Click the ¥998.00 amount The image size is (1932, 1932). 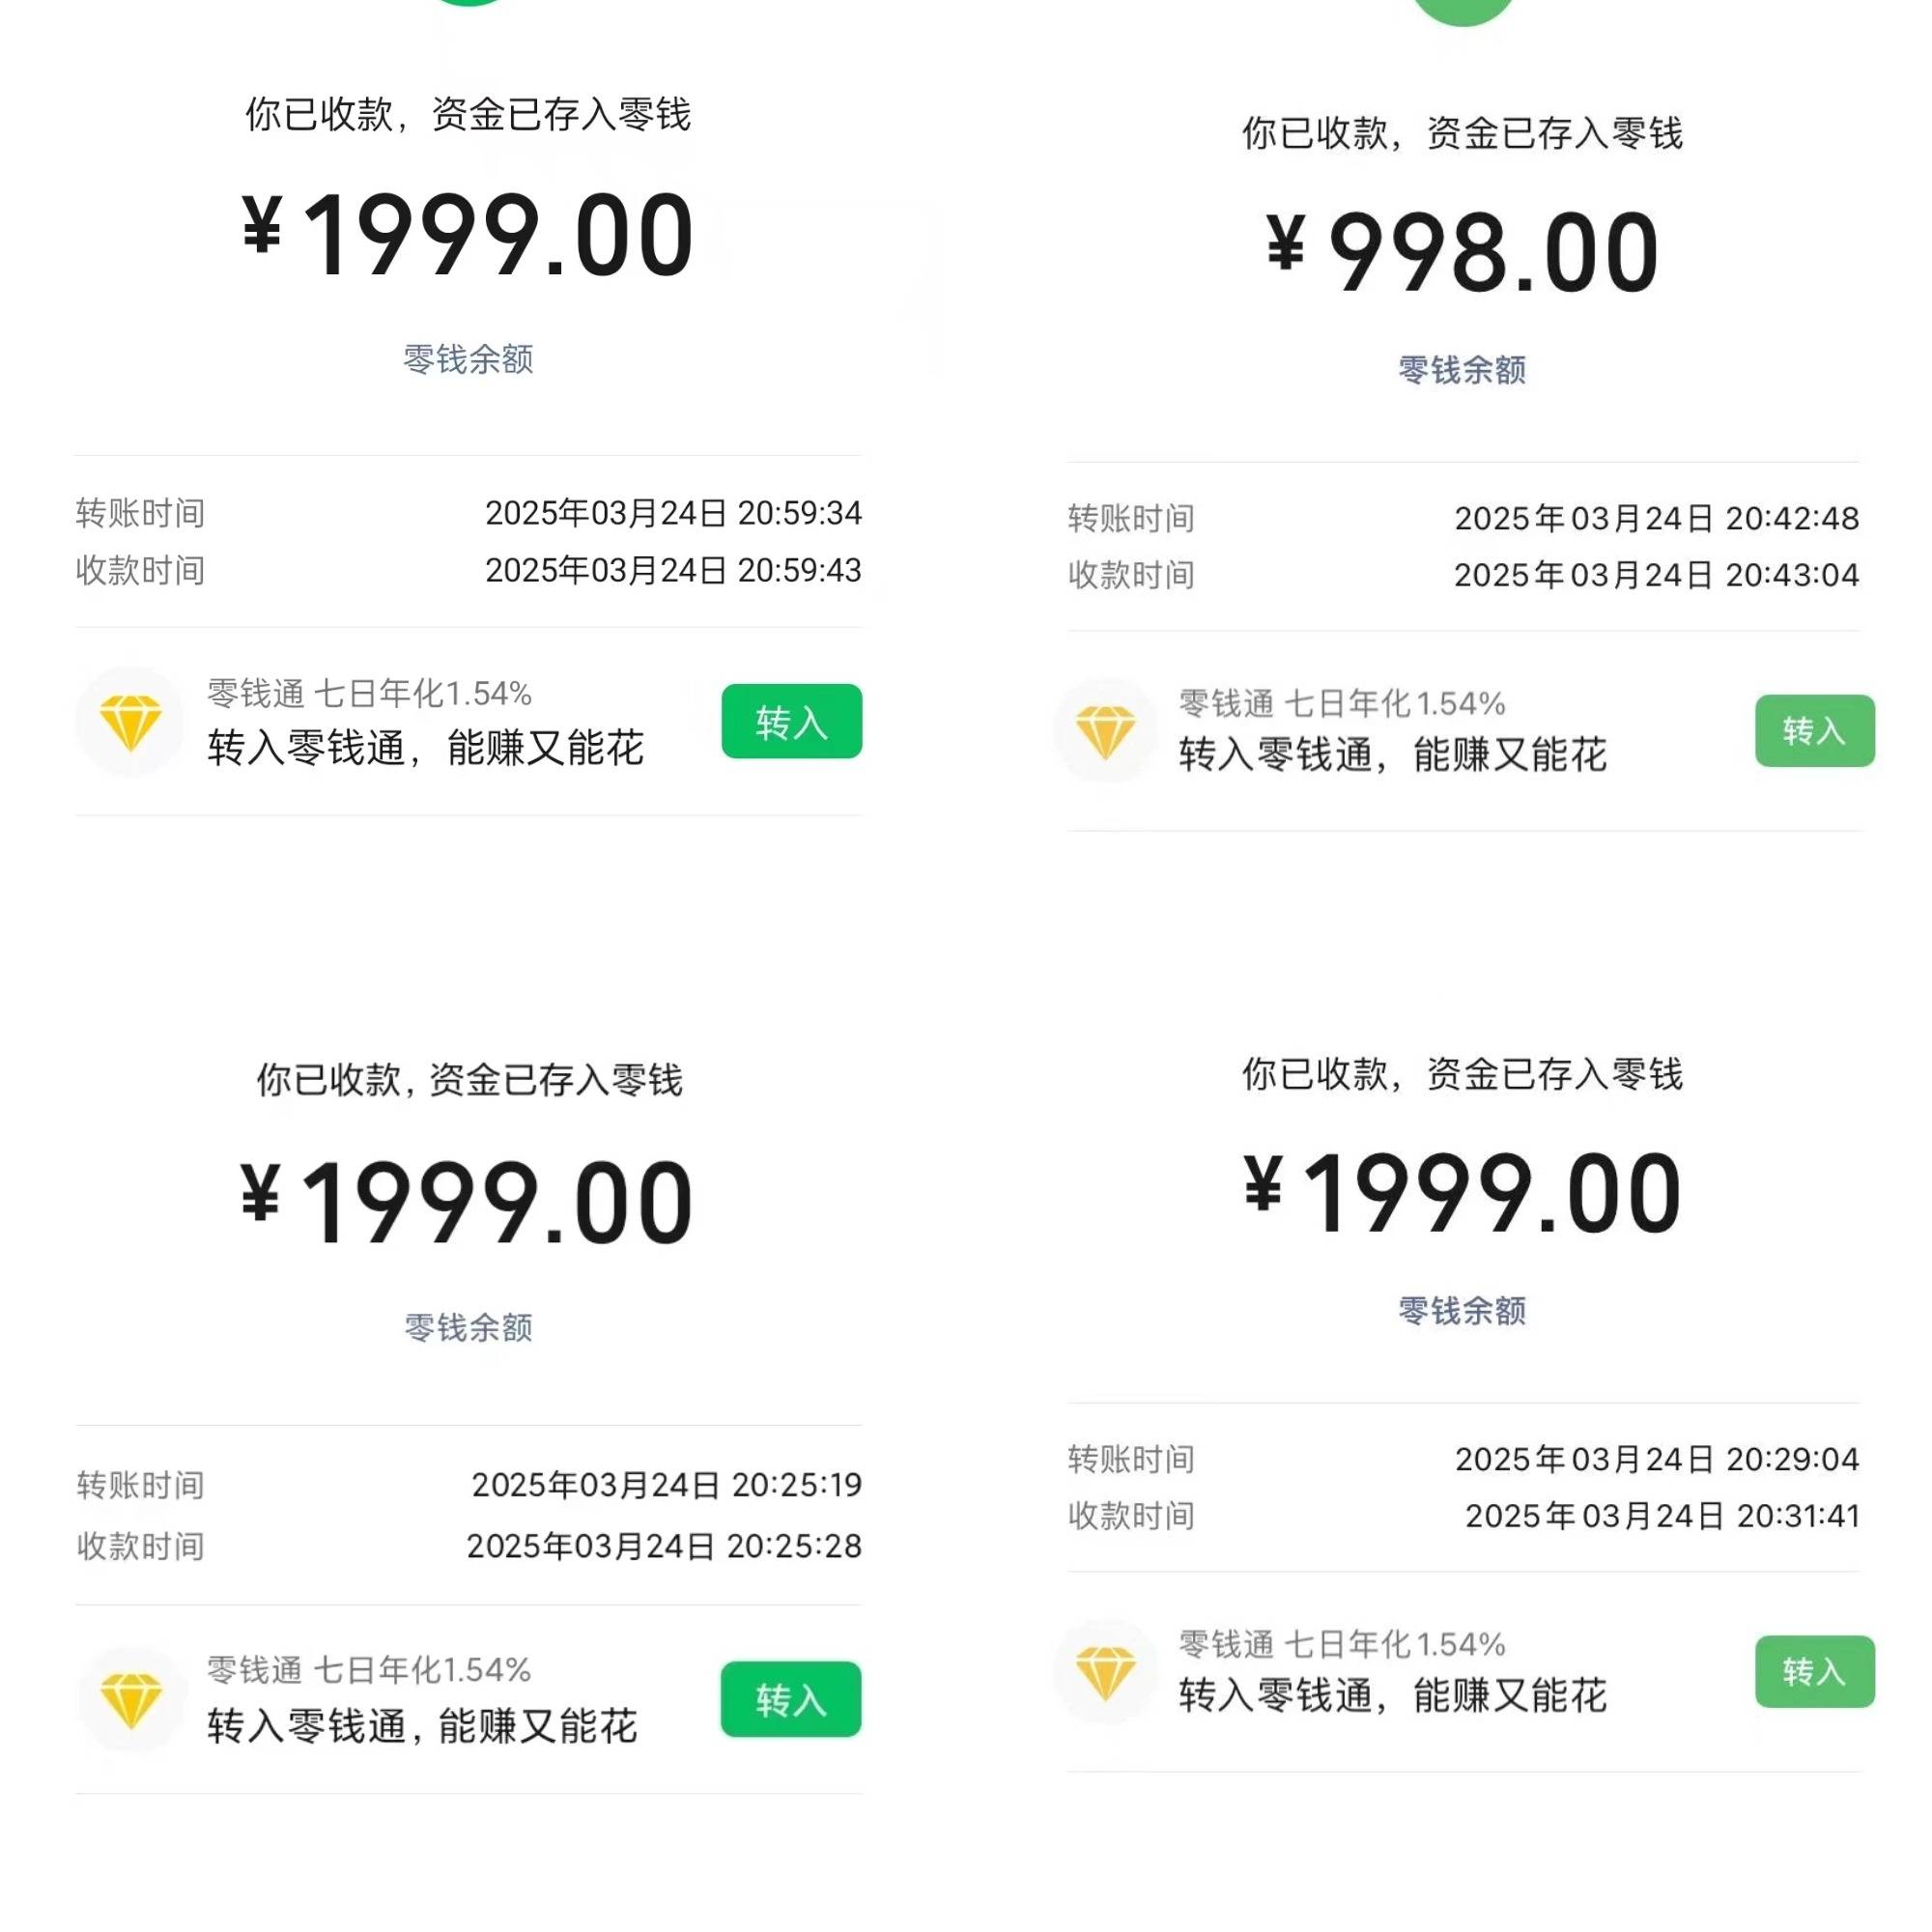[1462, 252]
